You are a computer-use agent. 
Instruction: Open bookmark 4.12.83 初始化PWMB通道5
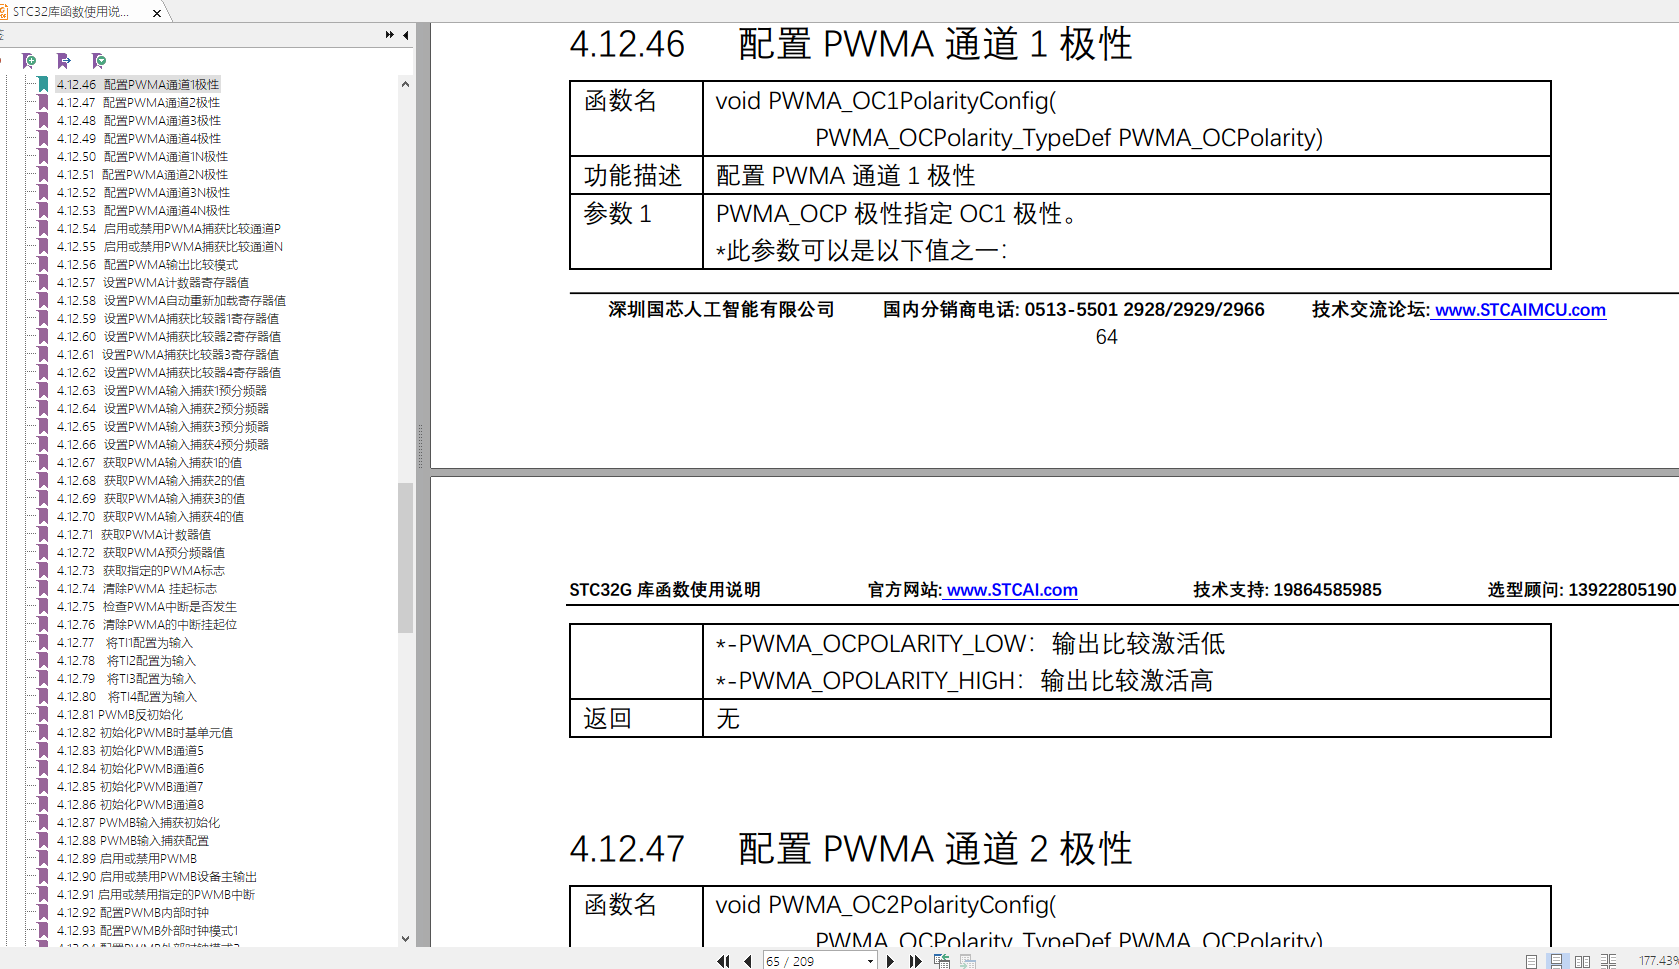(x=130, y=751)
